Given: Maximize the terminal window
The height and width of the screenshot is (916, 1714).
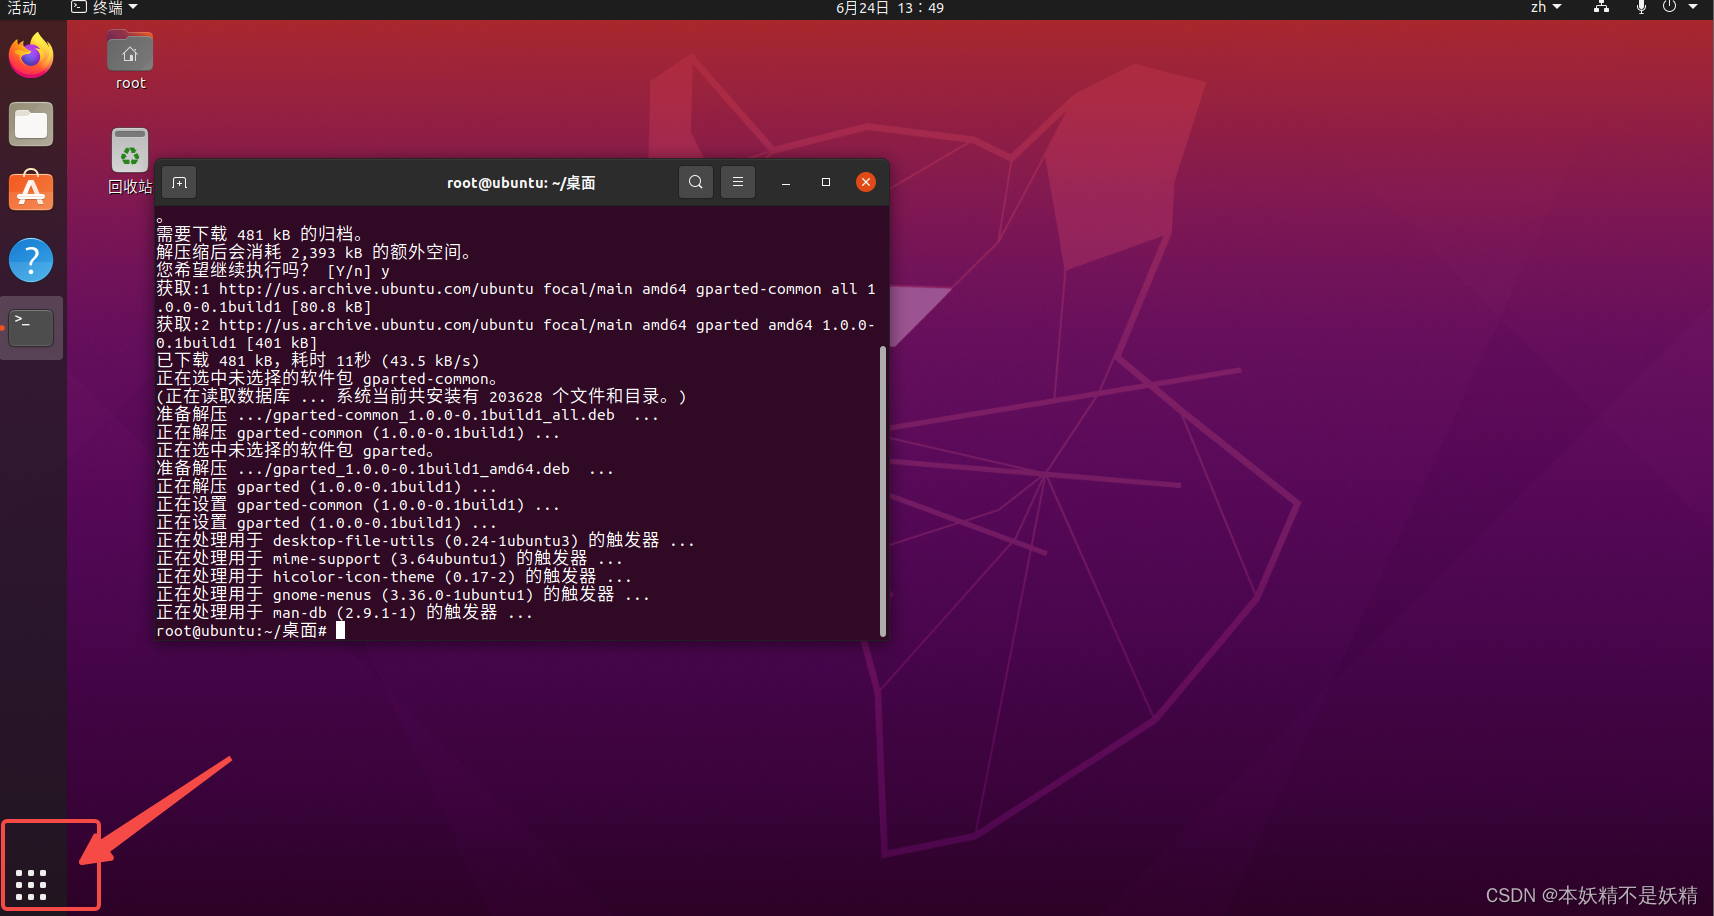Looking at the screenshot, I should tap(826, 182).
